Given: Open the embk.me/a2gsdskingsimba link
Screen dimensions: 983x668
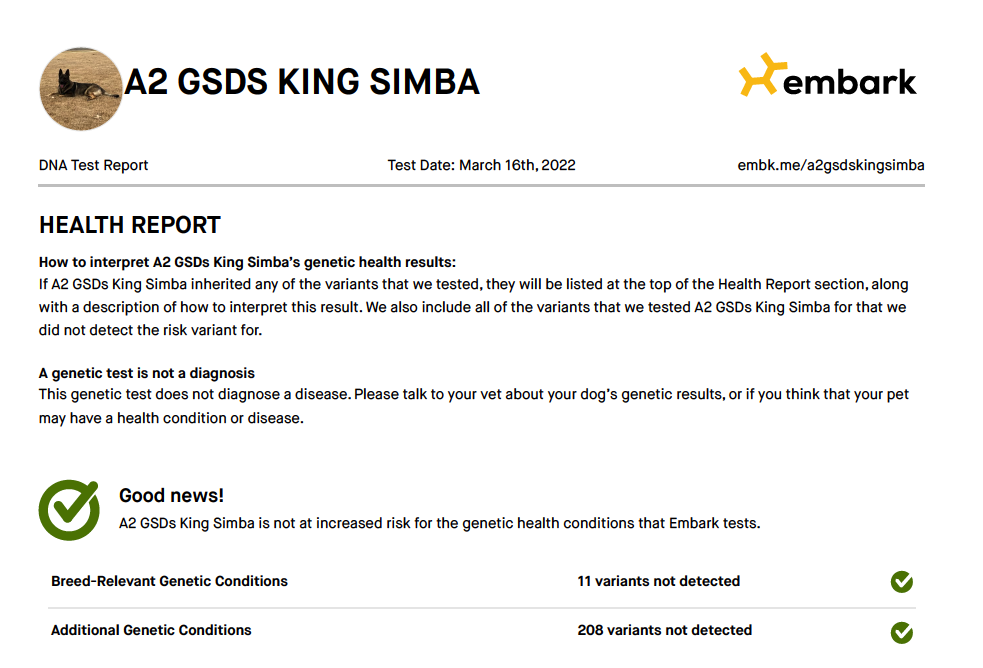Looking at the screenshot, I should tap(831, 165).
